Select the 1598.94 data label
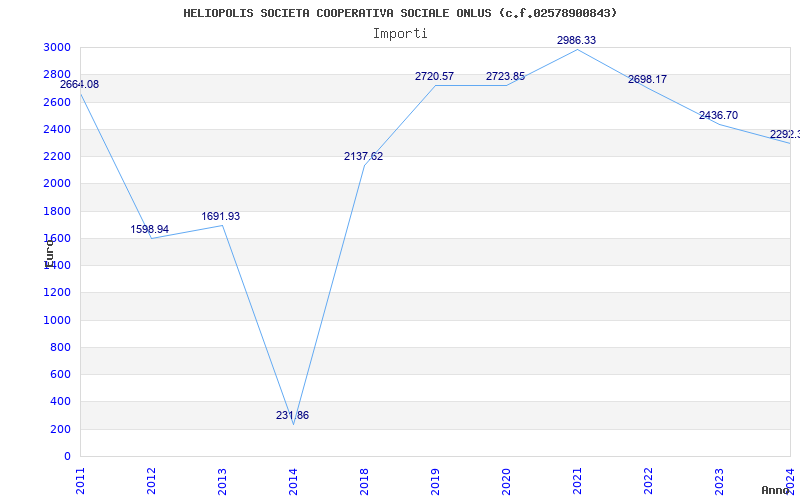This screenshot has width=800, height=500. [x=149, y=230]
